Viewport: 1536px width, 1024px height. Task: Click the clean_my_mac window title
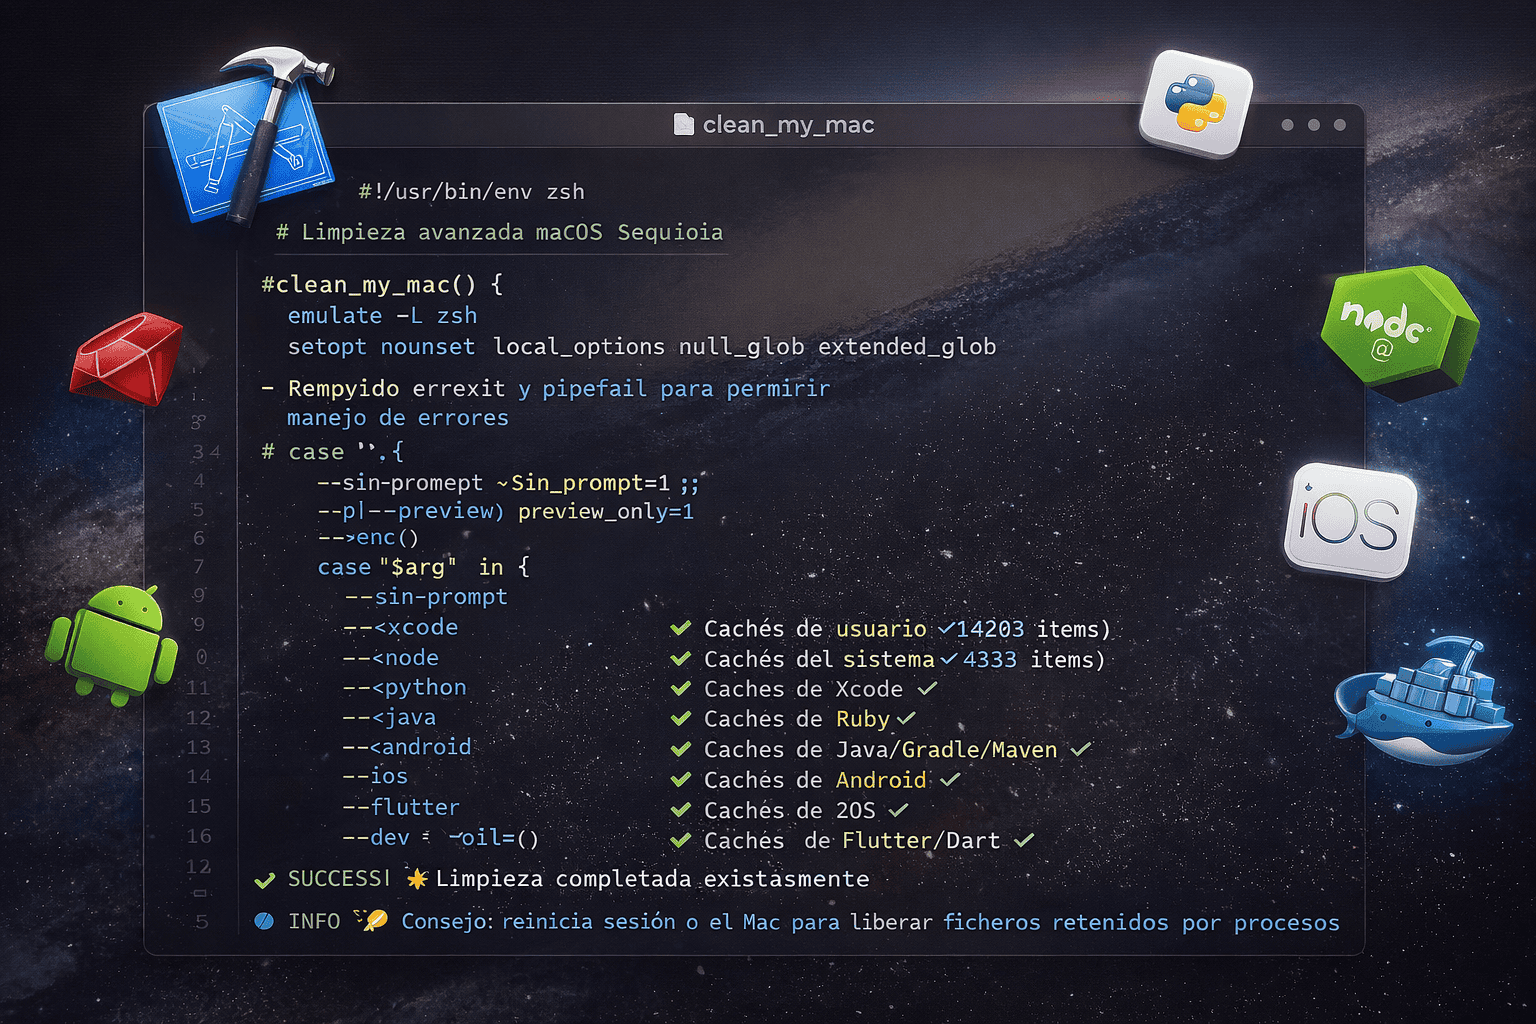coord(788,125)
